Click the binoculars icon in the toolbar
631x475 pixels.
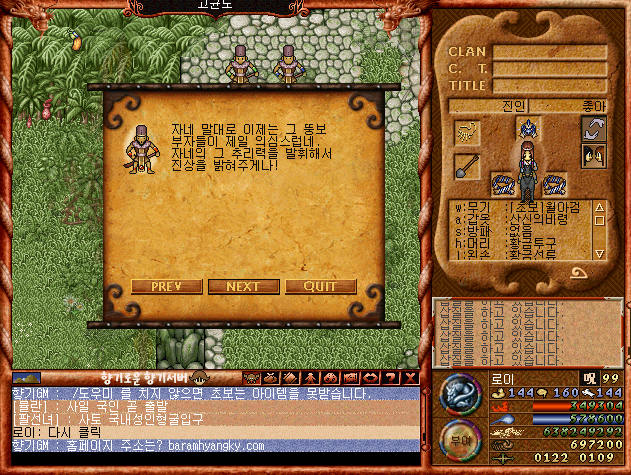click(330, 378)
